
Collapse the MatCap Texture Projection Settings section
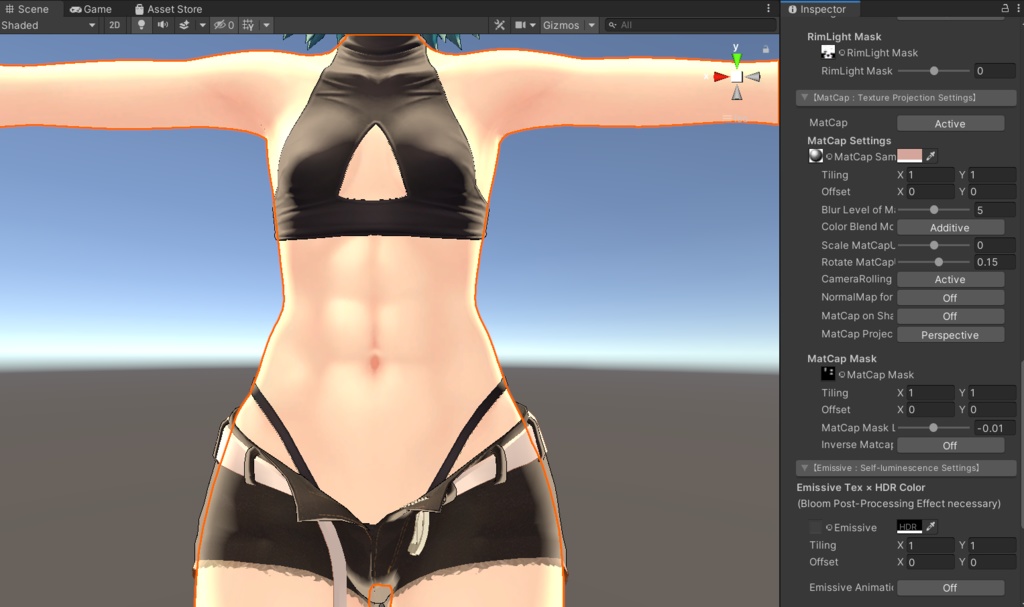pyautogui.click(x=805, y=97)
